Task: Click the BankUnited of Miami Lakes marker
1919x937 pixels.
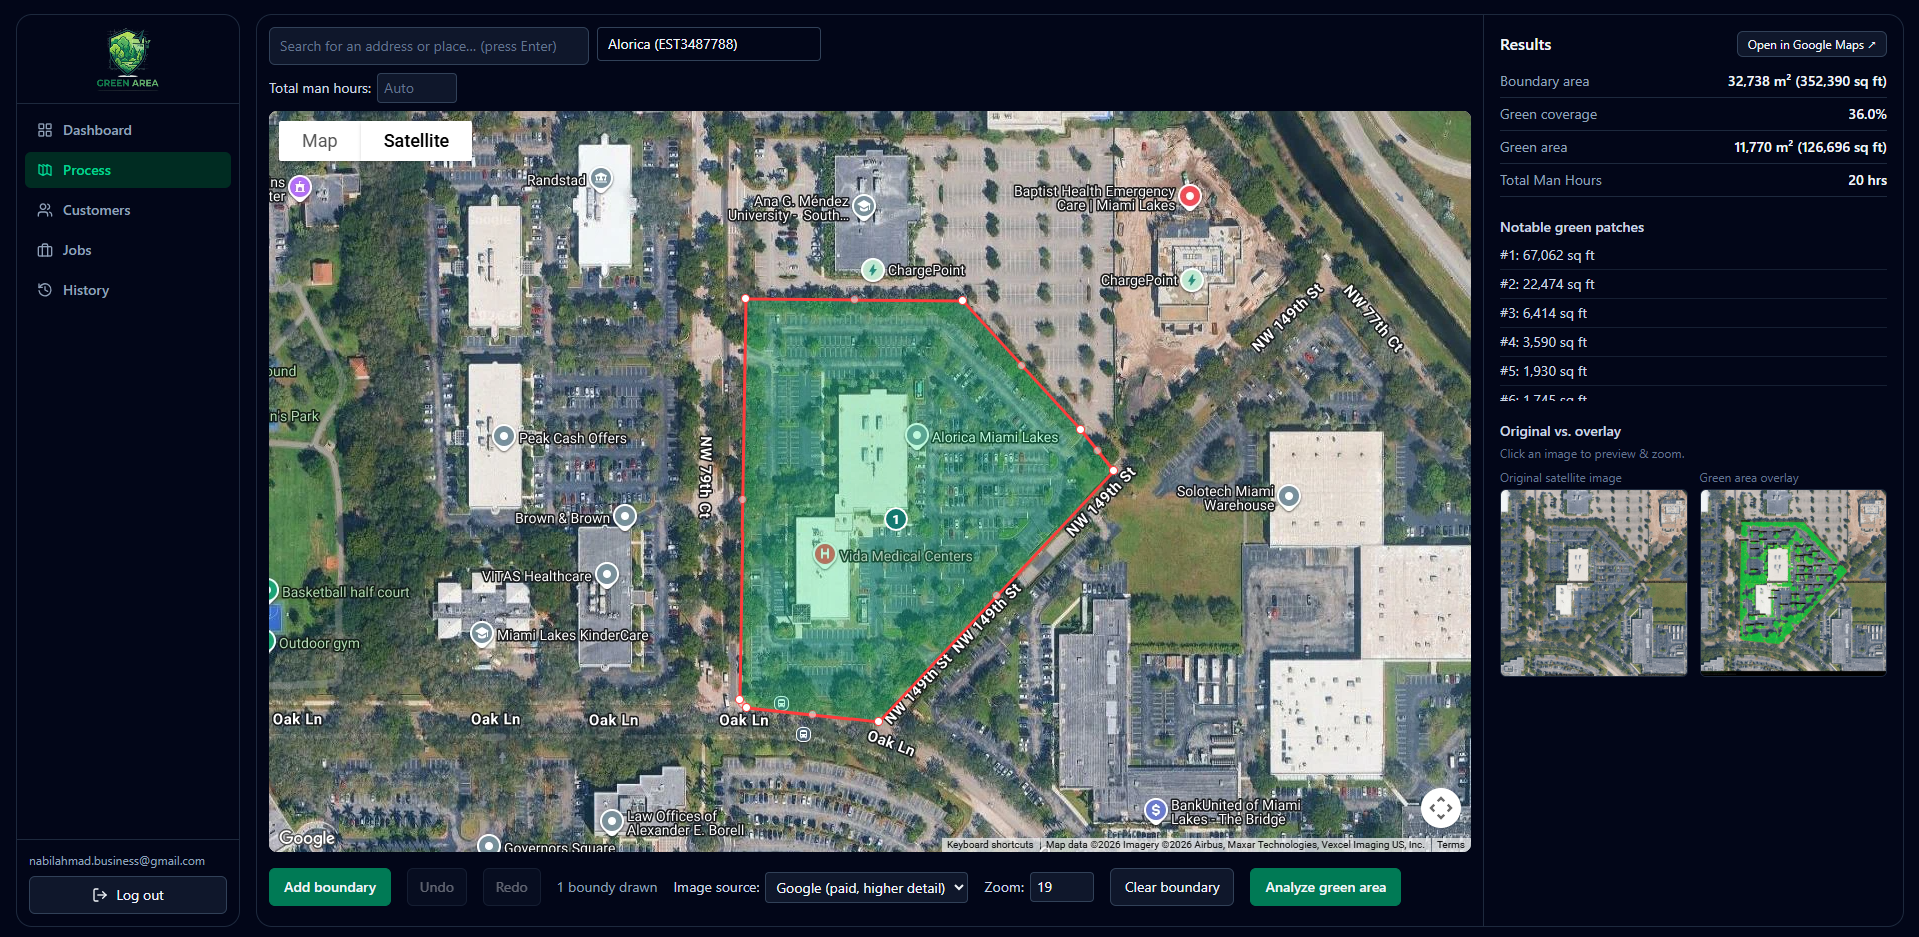Action: point(1156,810)
